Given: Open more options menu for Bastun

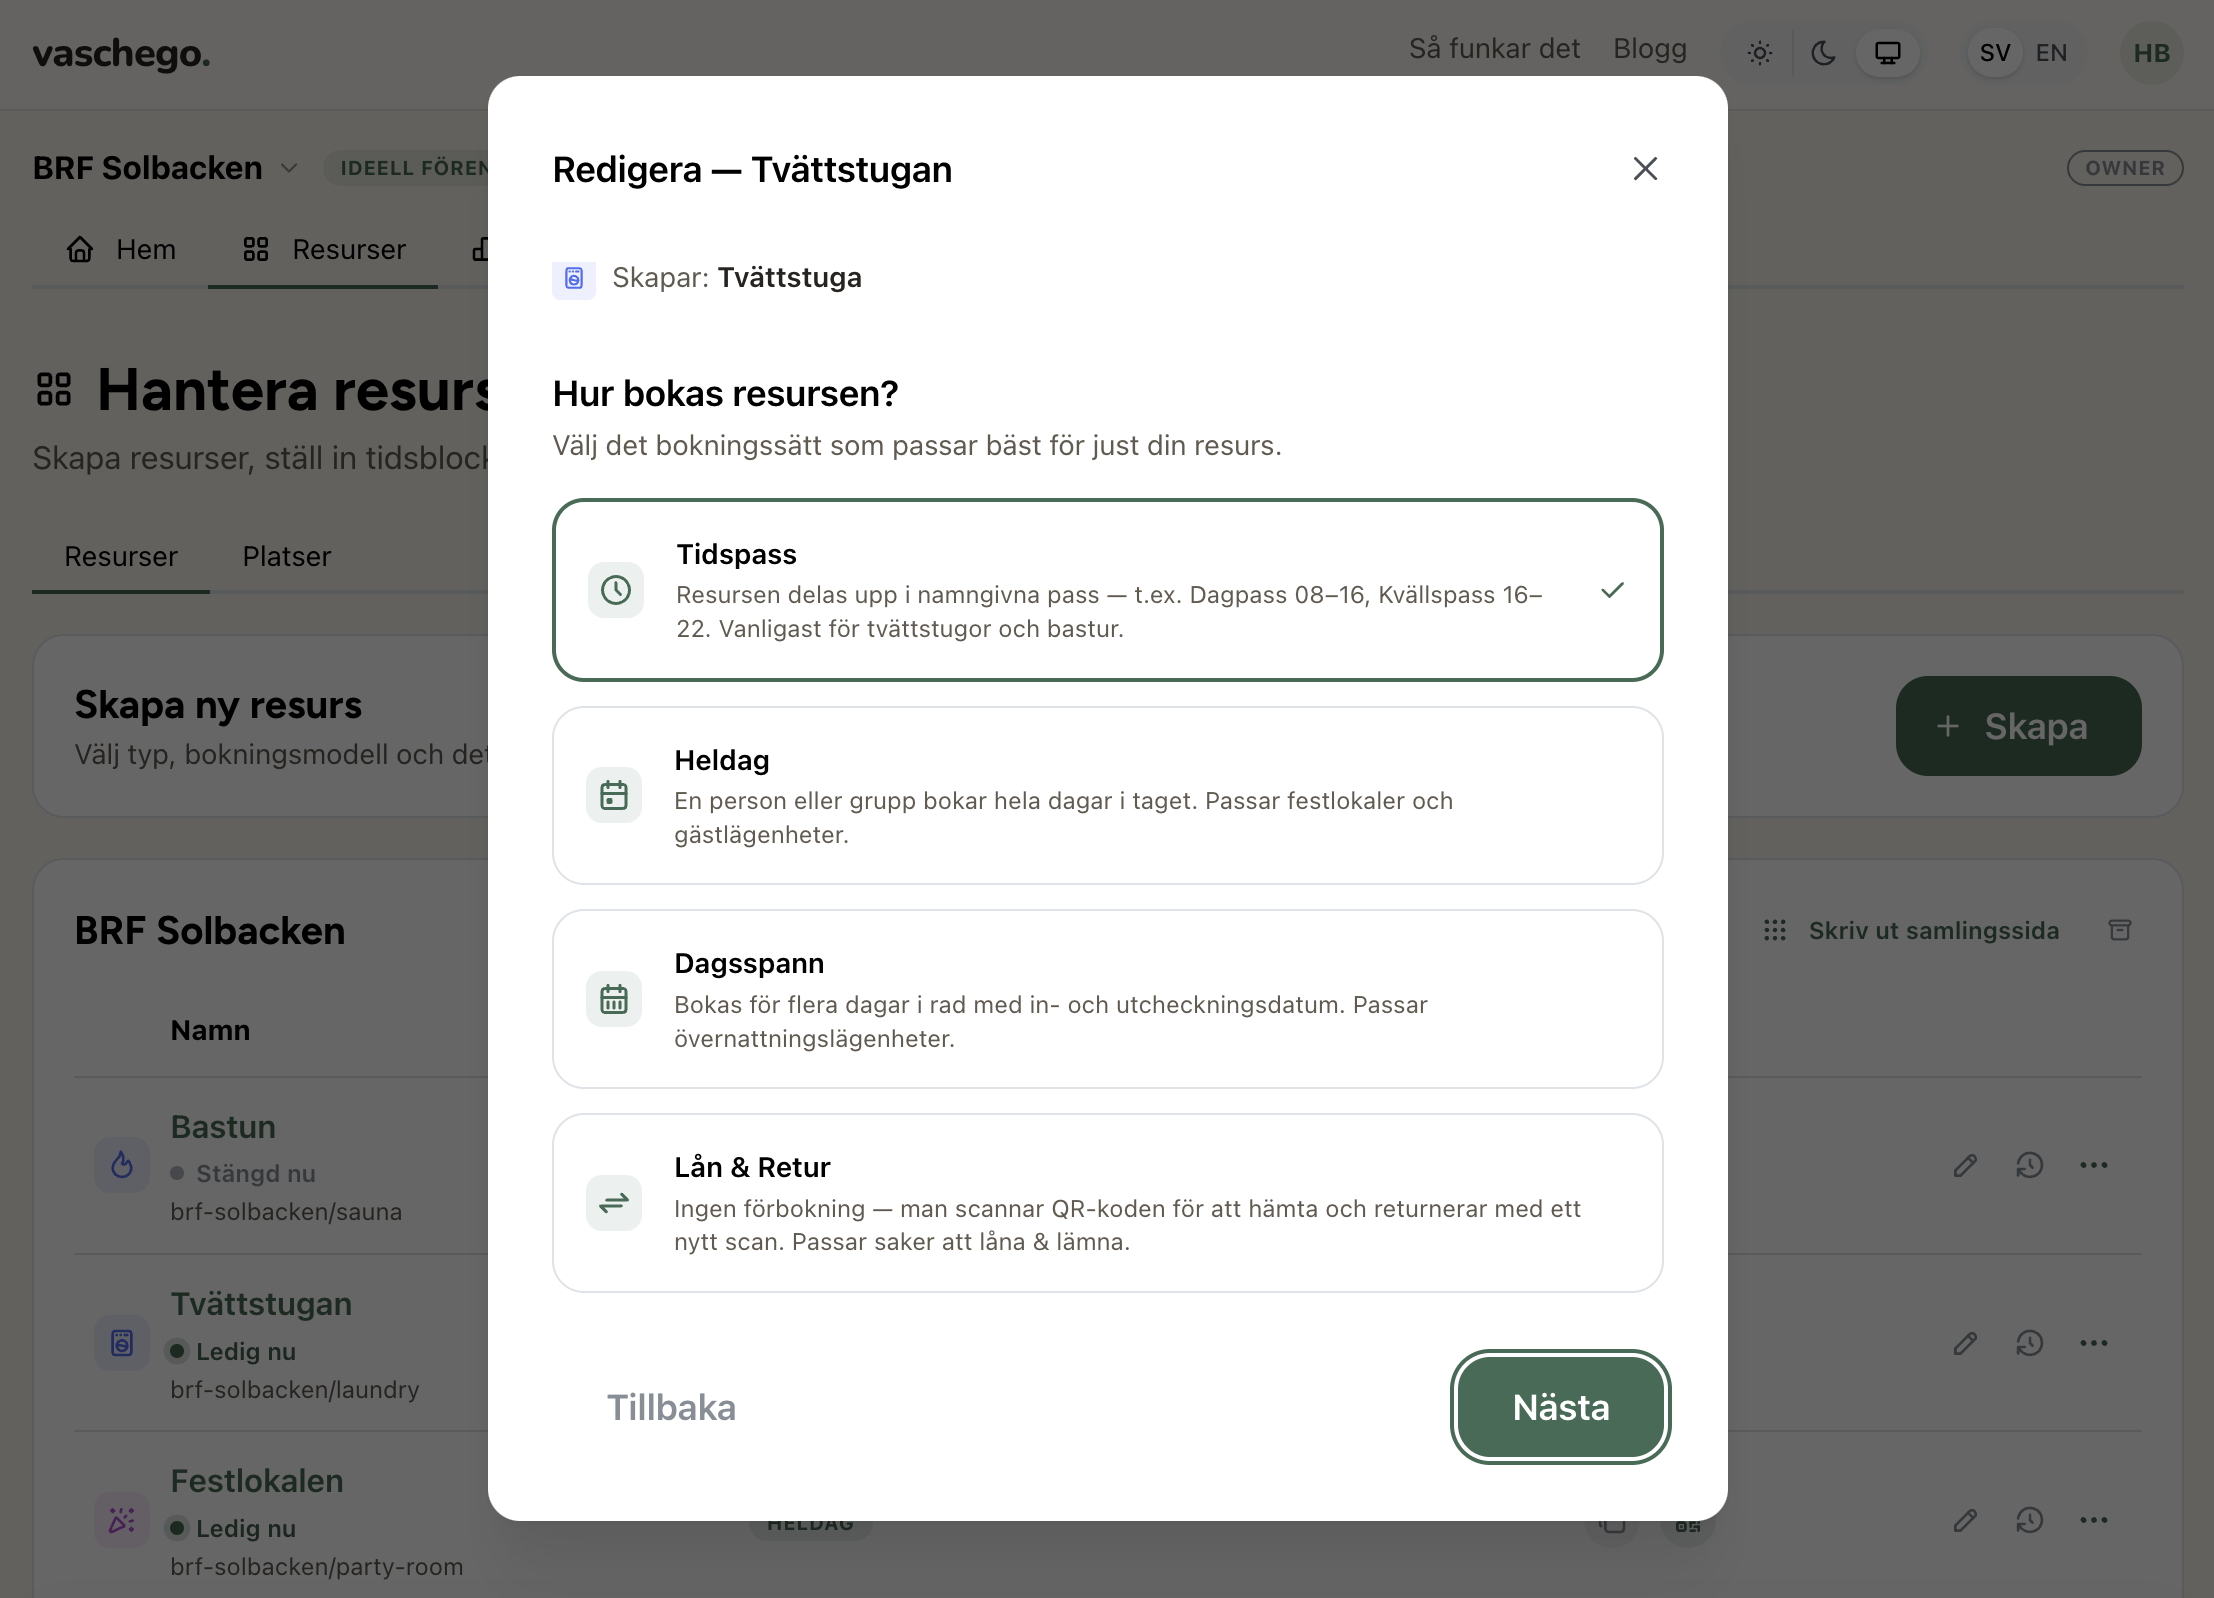Looking at the screenshot, I should point(2093,1165).
